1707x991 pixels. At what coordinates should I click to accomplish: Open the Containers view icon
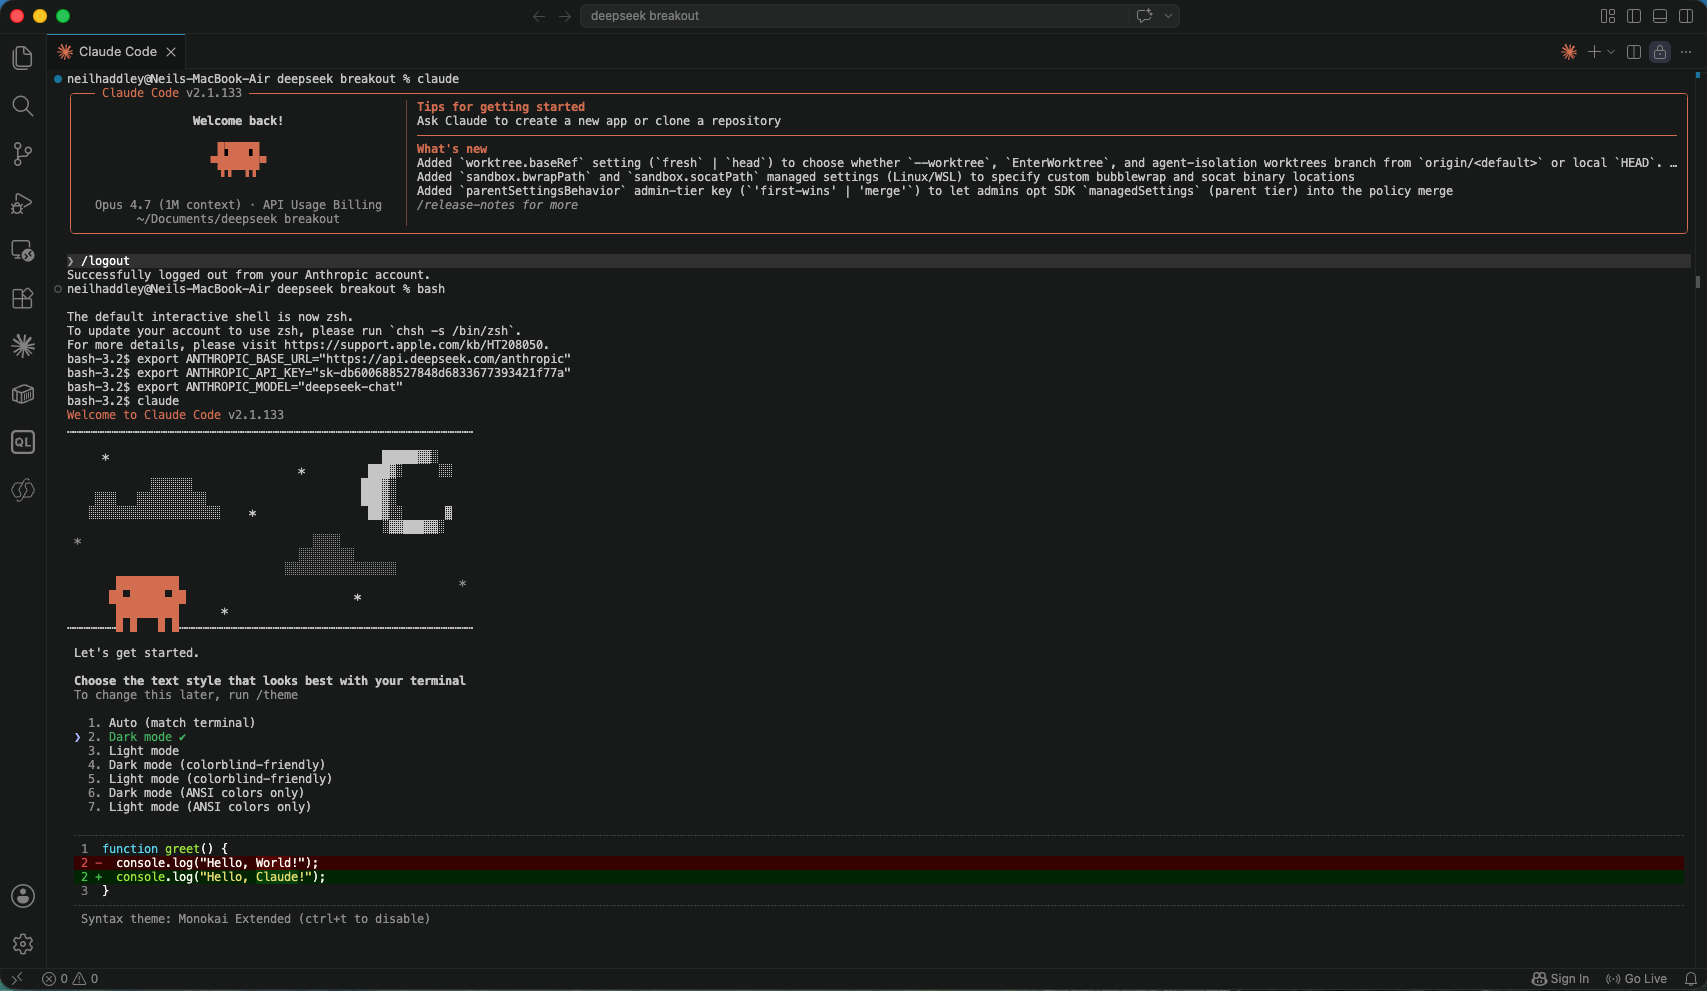tap(22, 394)
